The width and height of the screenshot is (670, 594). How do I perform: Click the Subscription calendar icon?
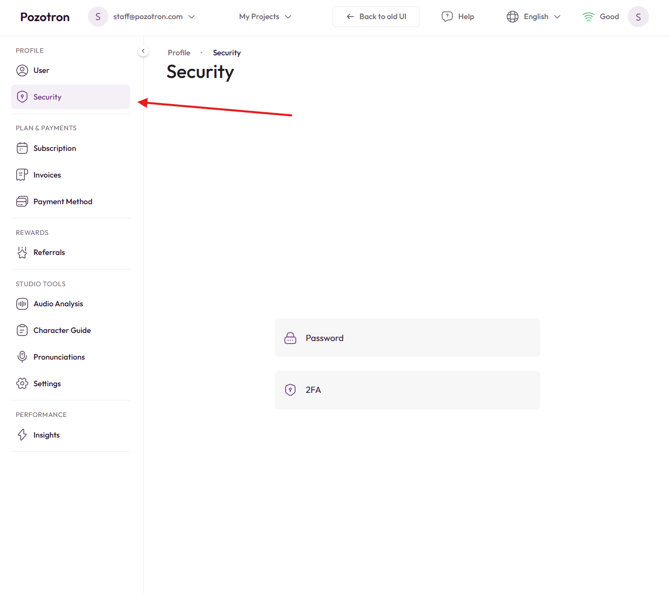click(x=22, y=148)
